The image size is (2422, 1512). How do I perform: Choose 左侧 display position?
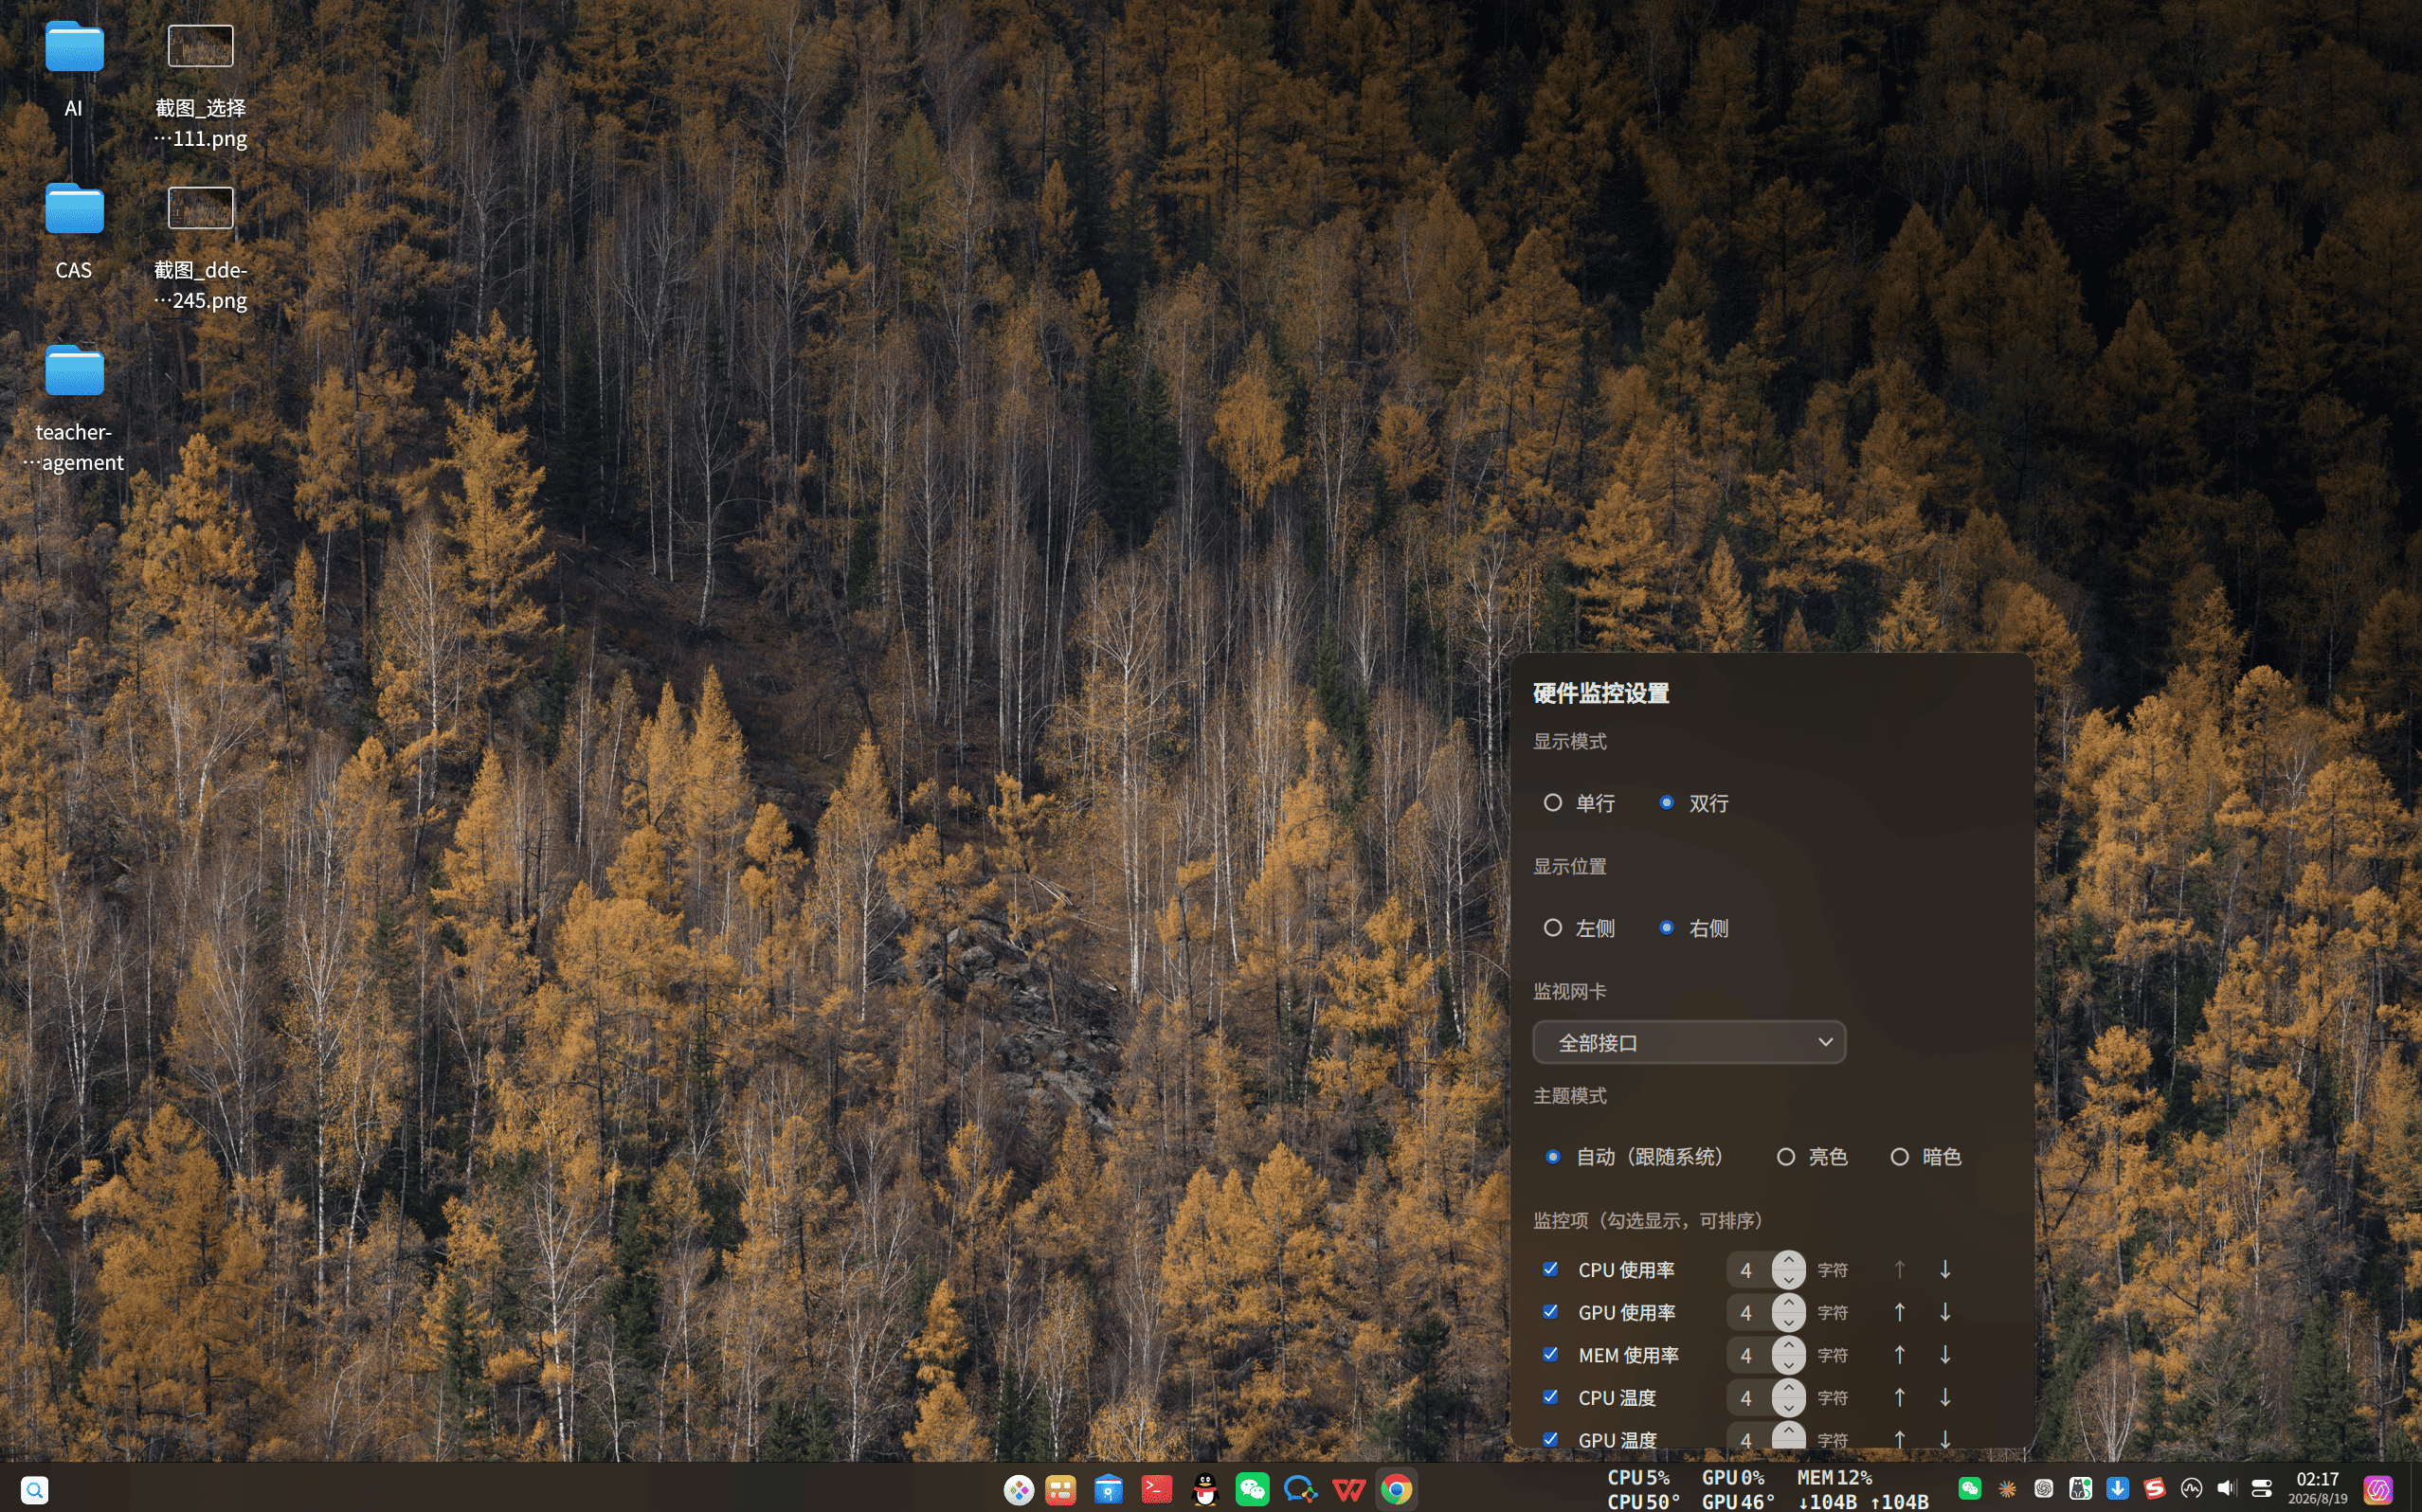1552,928
